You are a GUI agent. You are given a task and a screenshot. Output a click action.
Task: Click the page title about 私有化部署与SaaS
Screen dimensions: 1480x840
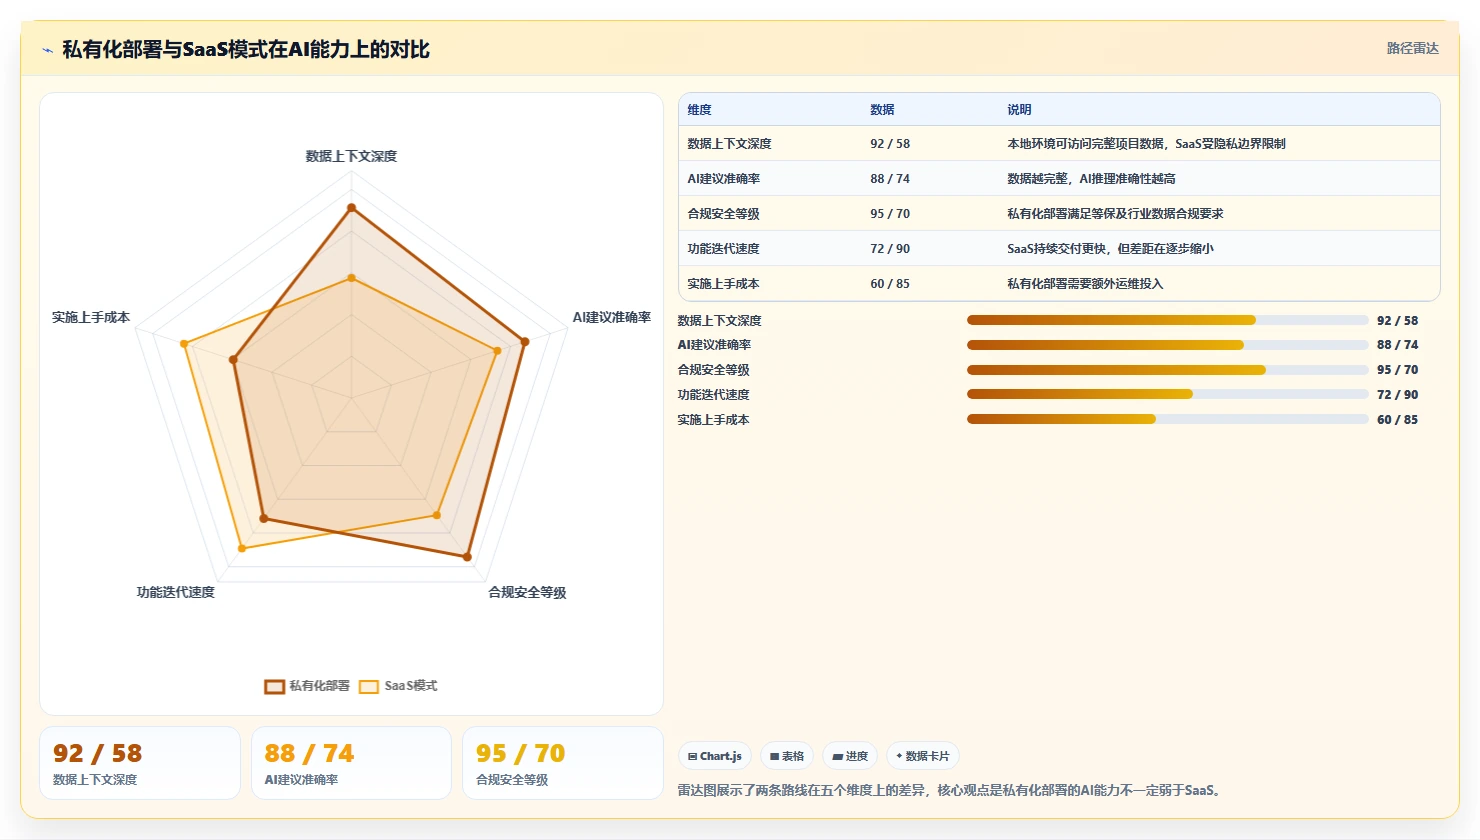coord(246,49)
